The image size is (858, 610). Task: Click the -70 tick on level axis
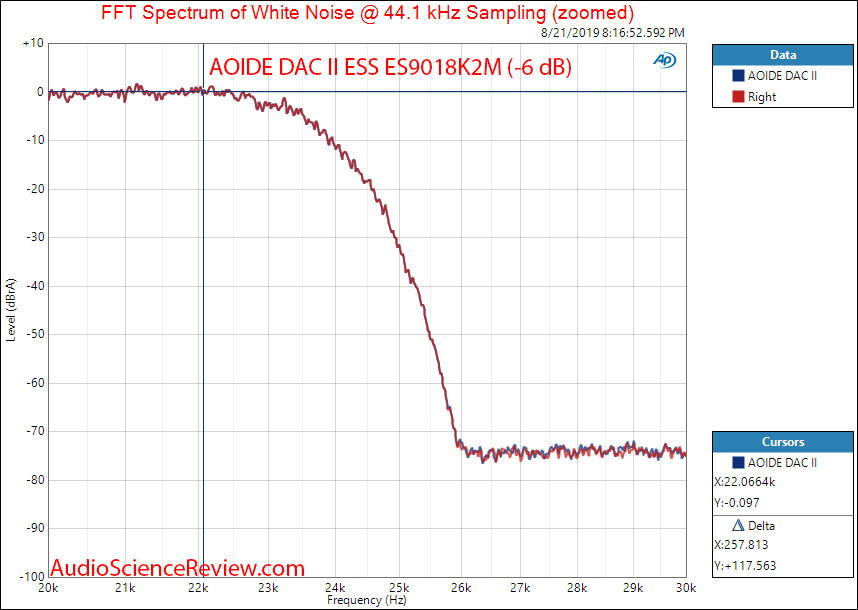[34, 431]
